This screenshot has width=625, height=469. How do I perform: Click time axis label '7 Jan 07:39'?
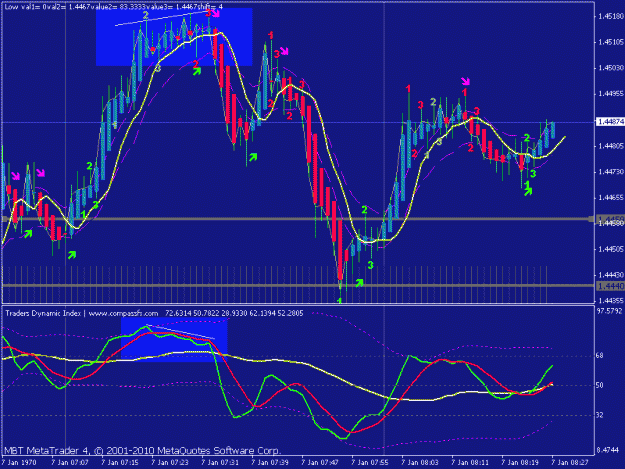tap(270, 463)
